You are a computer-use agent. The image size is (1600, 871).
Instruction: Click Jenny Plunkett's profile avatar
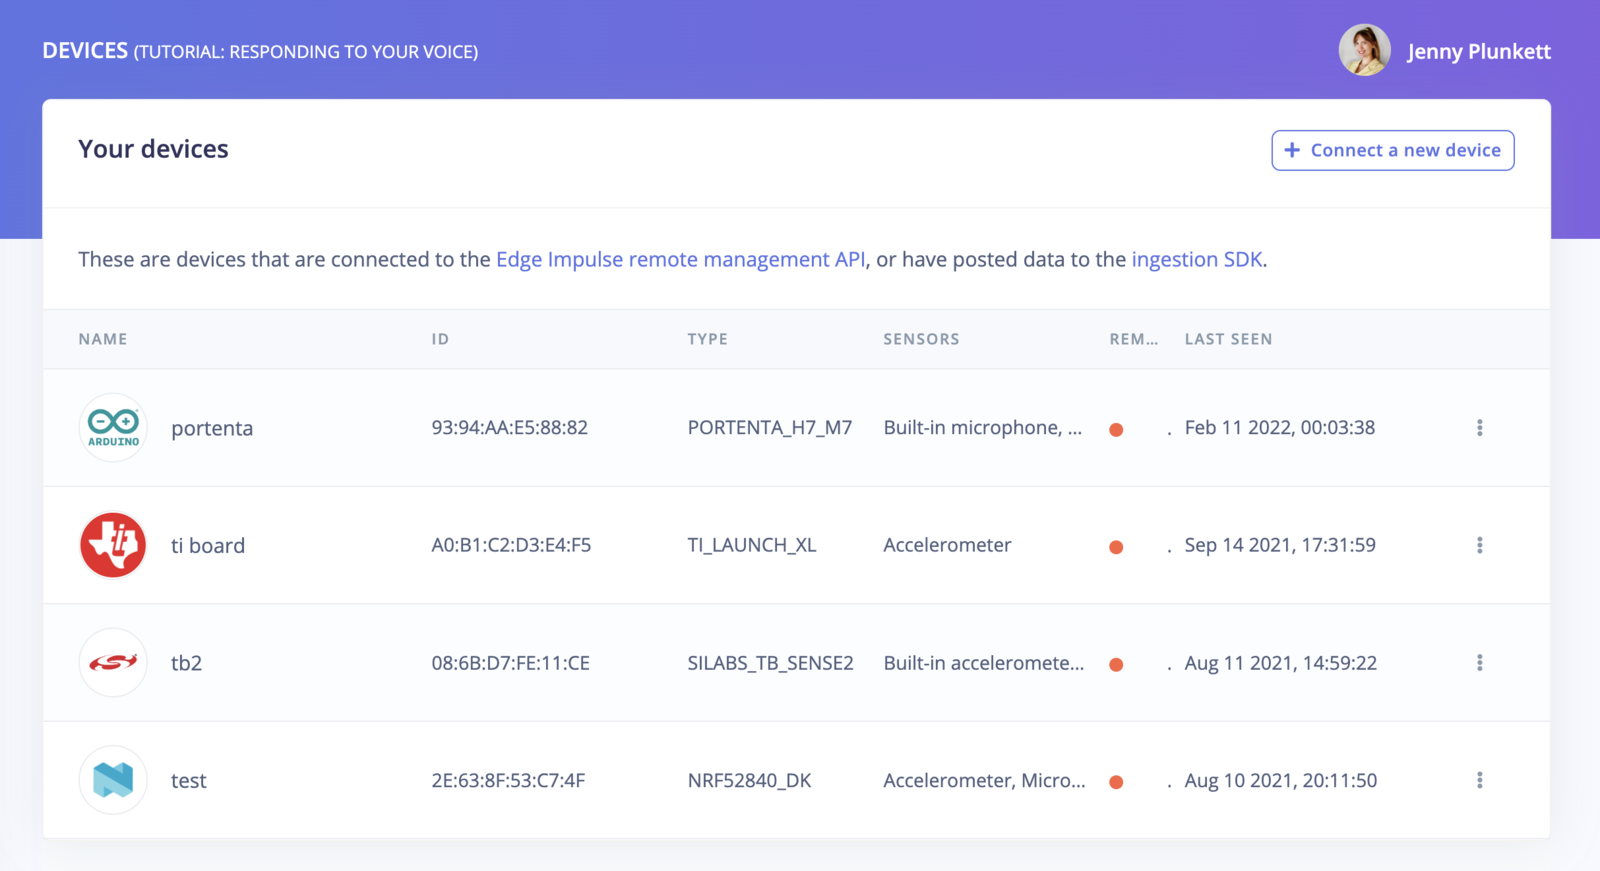tap(1365, 51)
